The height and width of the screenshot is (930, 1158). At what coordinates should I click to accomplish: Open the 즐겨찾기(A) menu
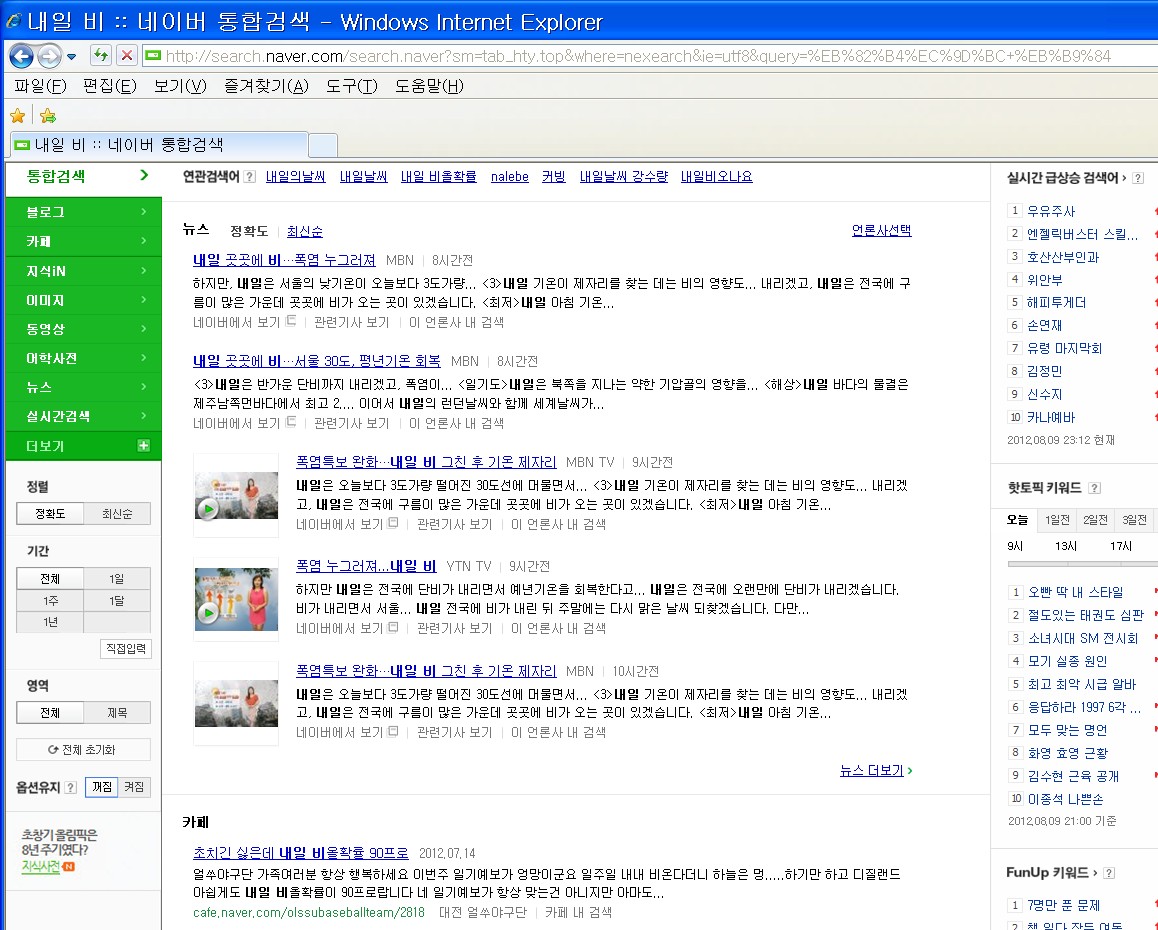tap(266, 86)
